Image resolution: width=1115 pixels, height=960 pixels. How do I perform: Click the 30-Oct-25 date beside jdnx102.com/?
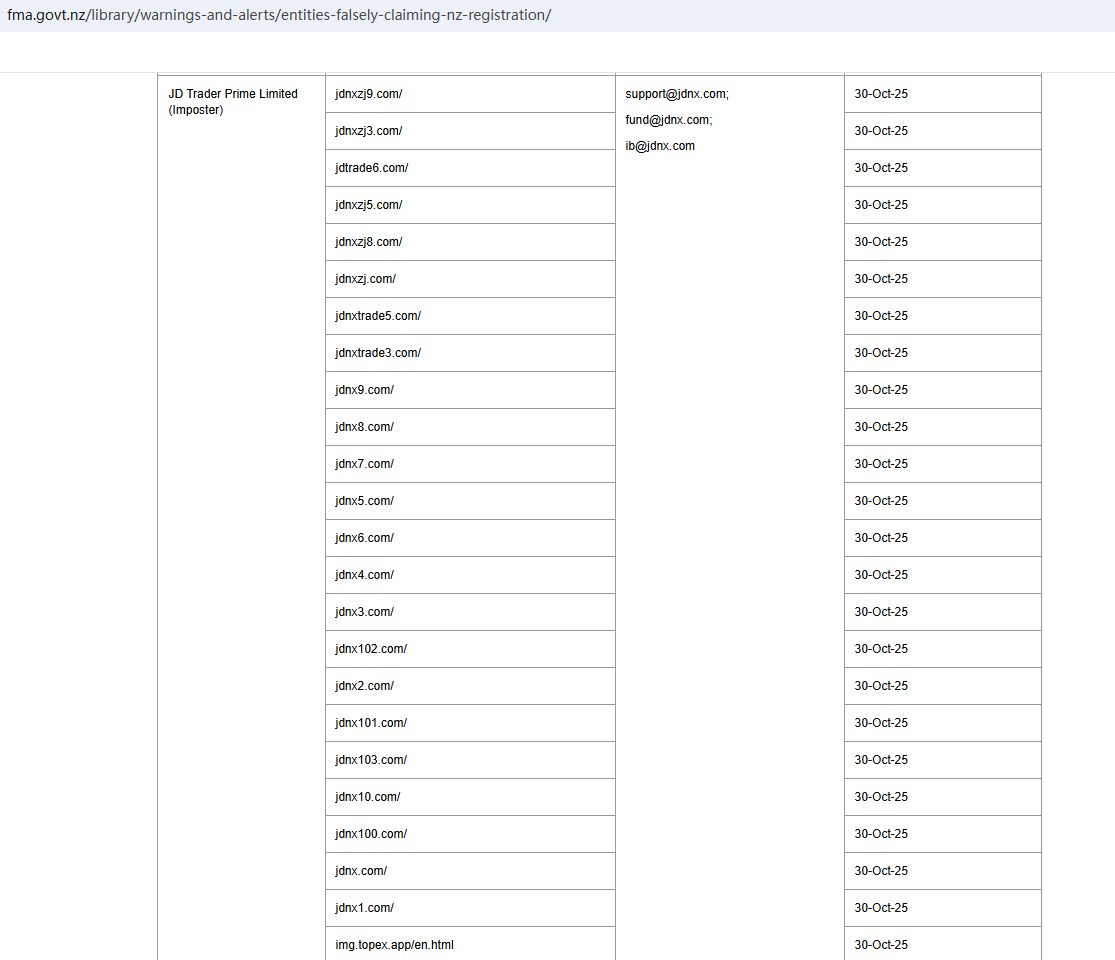point(881,649)
